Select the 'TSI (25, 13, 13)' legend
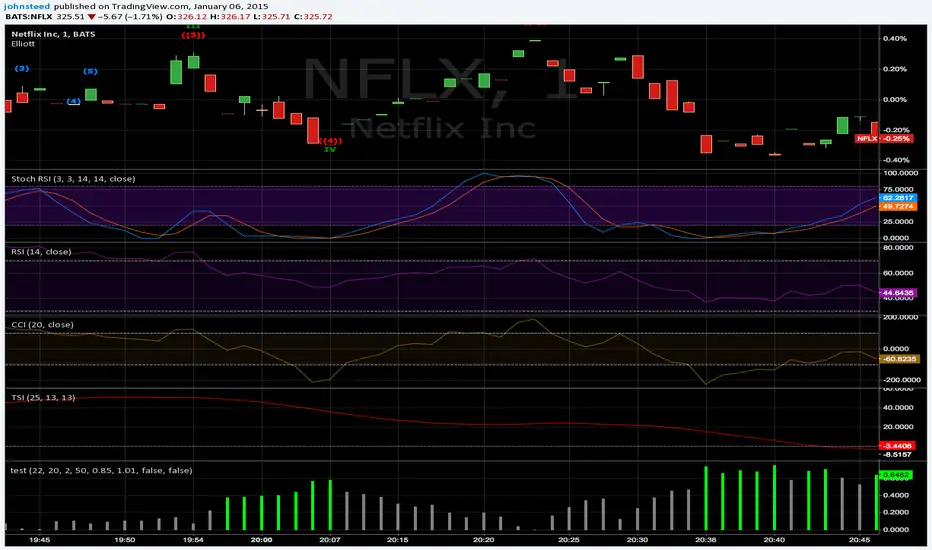Image resolution: width=932 pixels, height=550 pixels. click(43, 398)
